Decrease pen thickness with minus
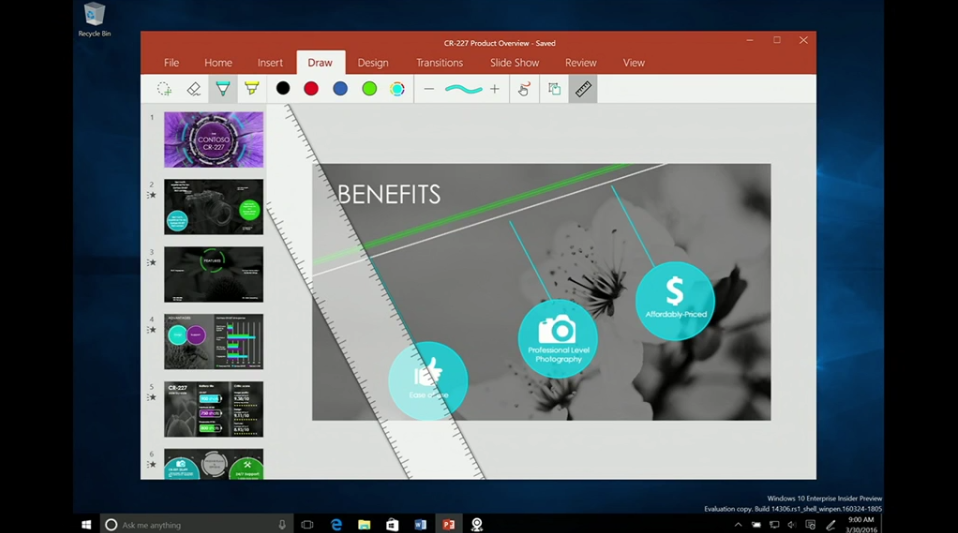 429,89
